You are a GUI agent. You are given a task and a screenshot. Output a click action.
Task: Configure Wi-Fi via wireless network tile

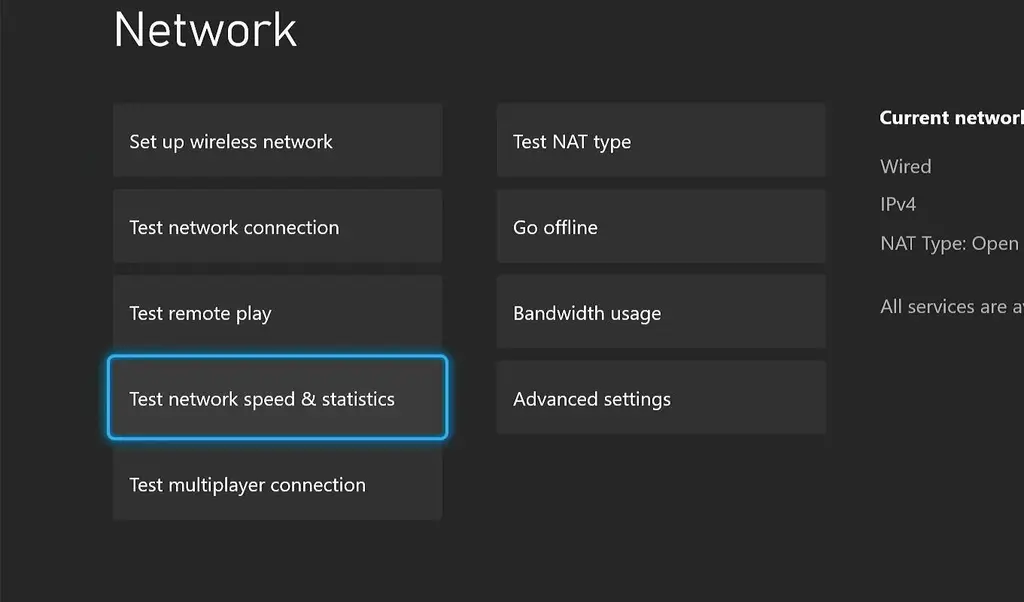[278, 140]
